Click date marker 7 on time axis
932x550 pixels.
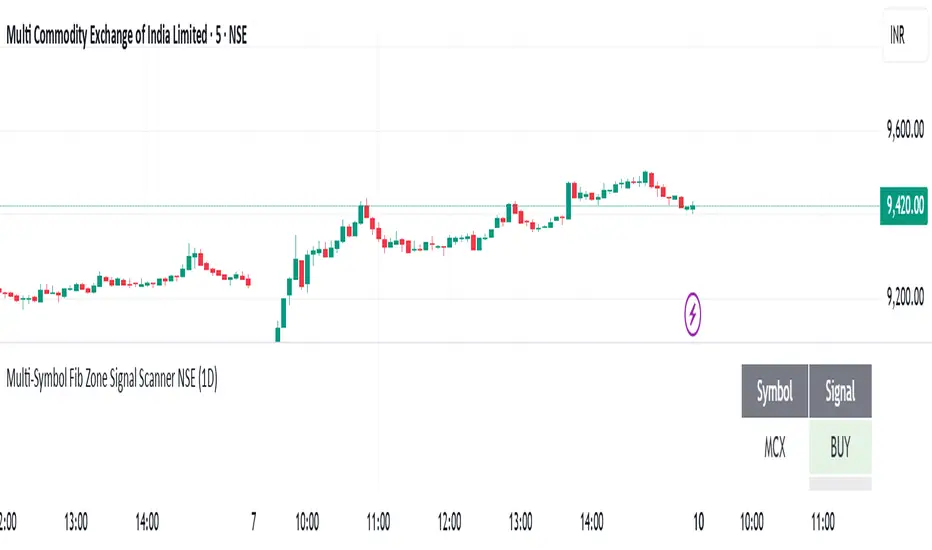point(254,520)
